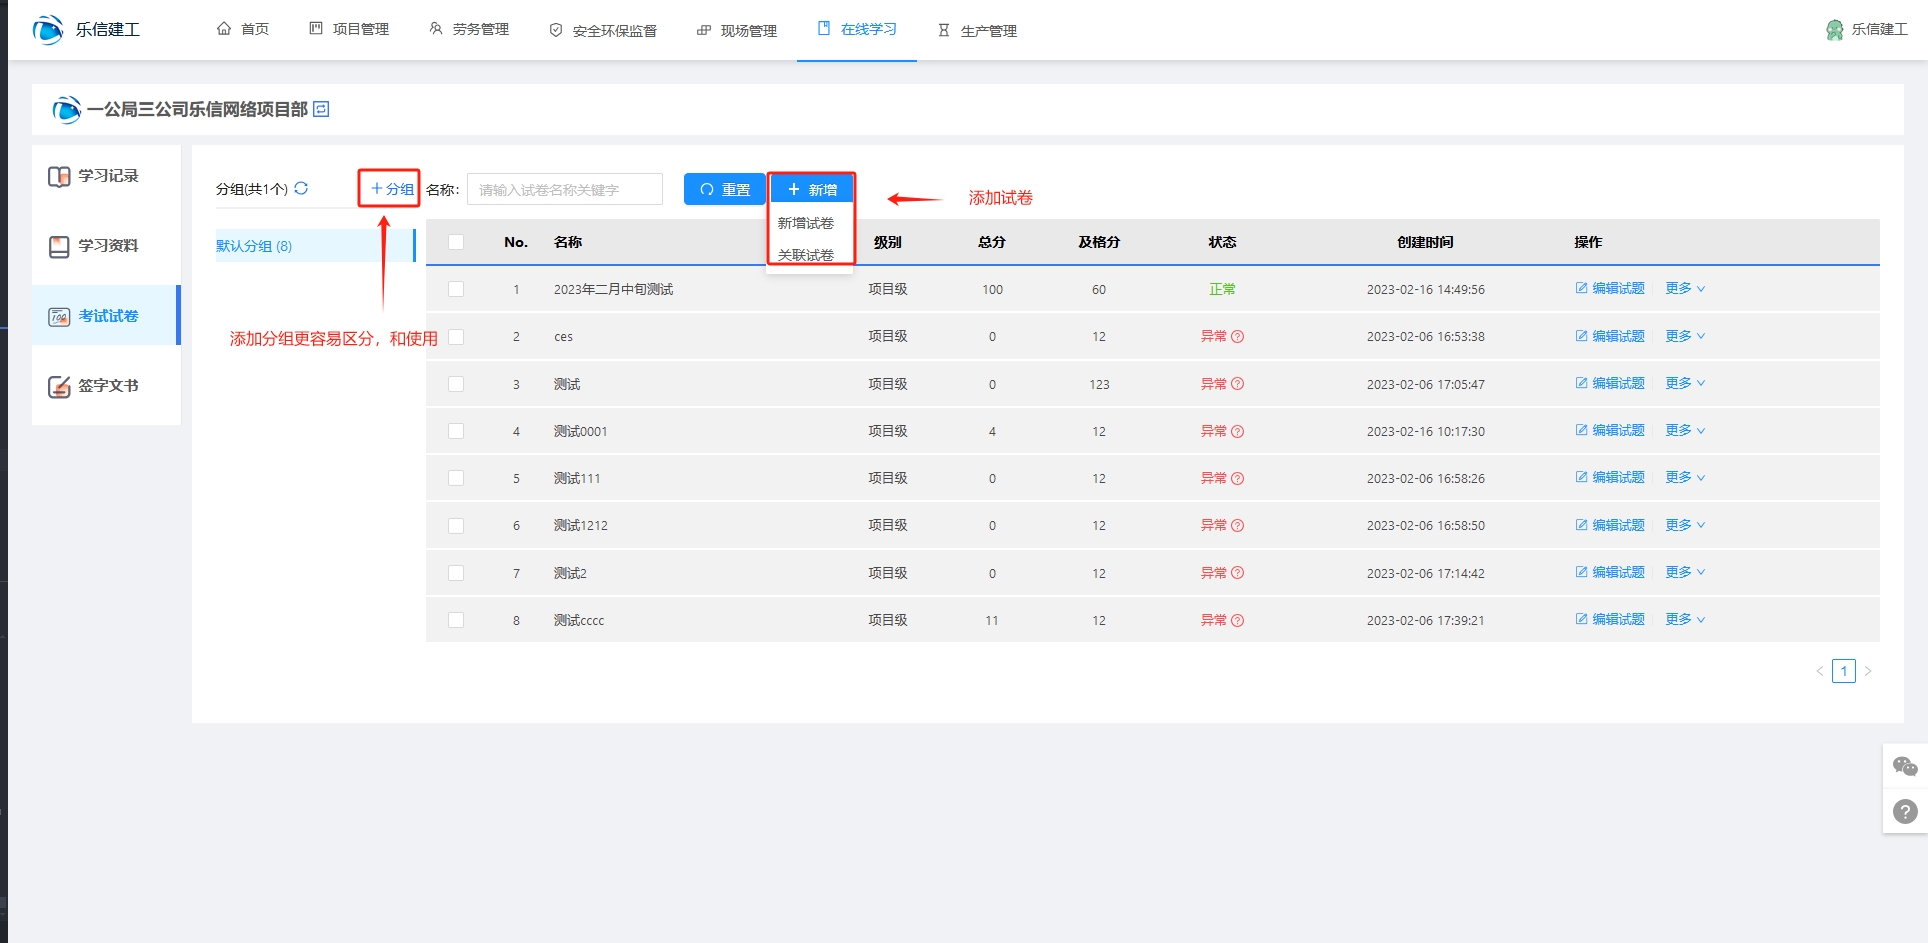This screenshot has height=943, width=1928.
Task: Select the checkbox for 测试0001 row
Action: (x=456, y=431)
